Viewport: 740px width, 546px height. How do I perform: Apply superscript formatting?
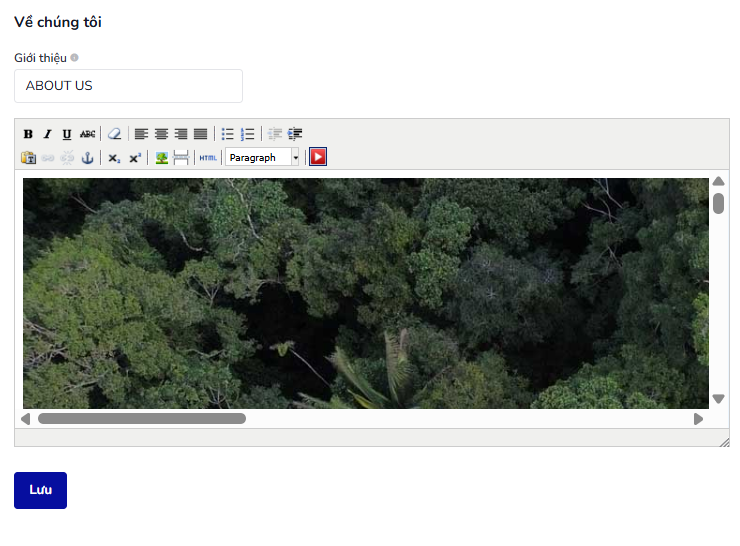(135, 158)
